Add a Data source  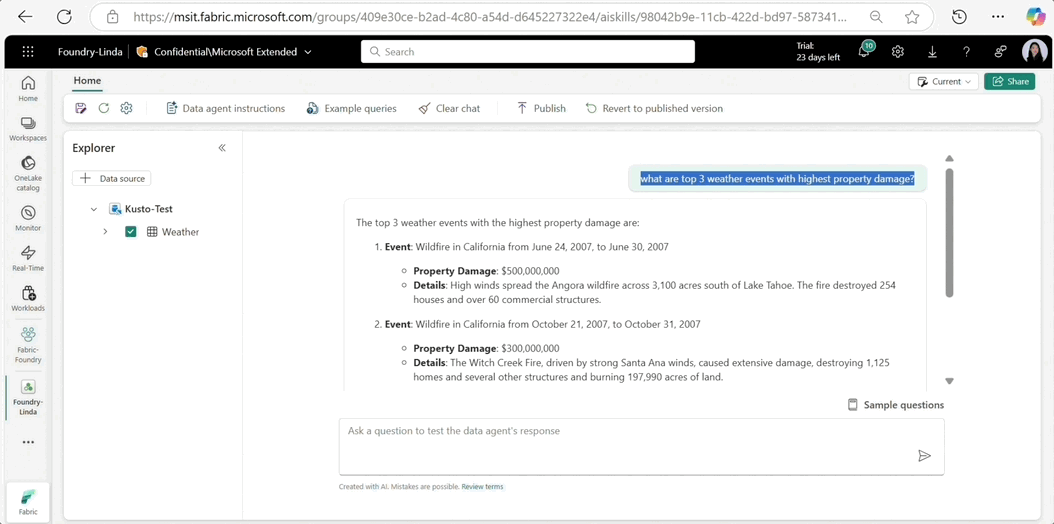point(112,178)
